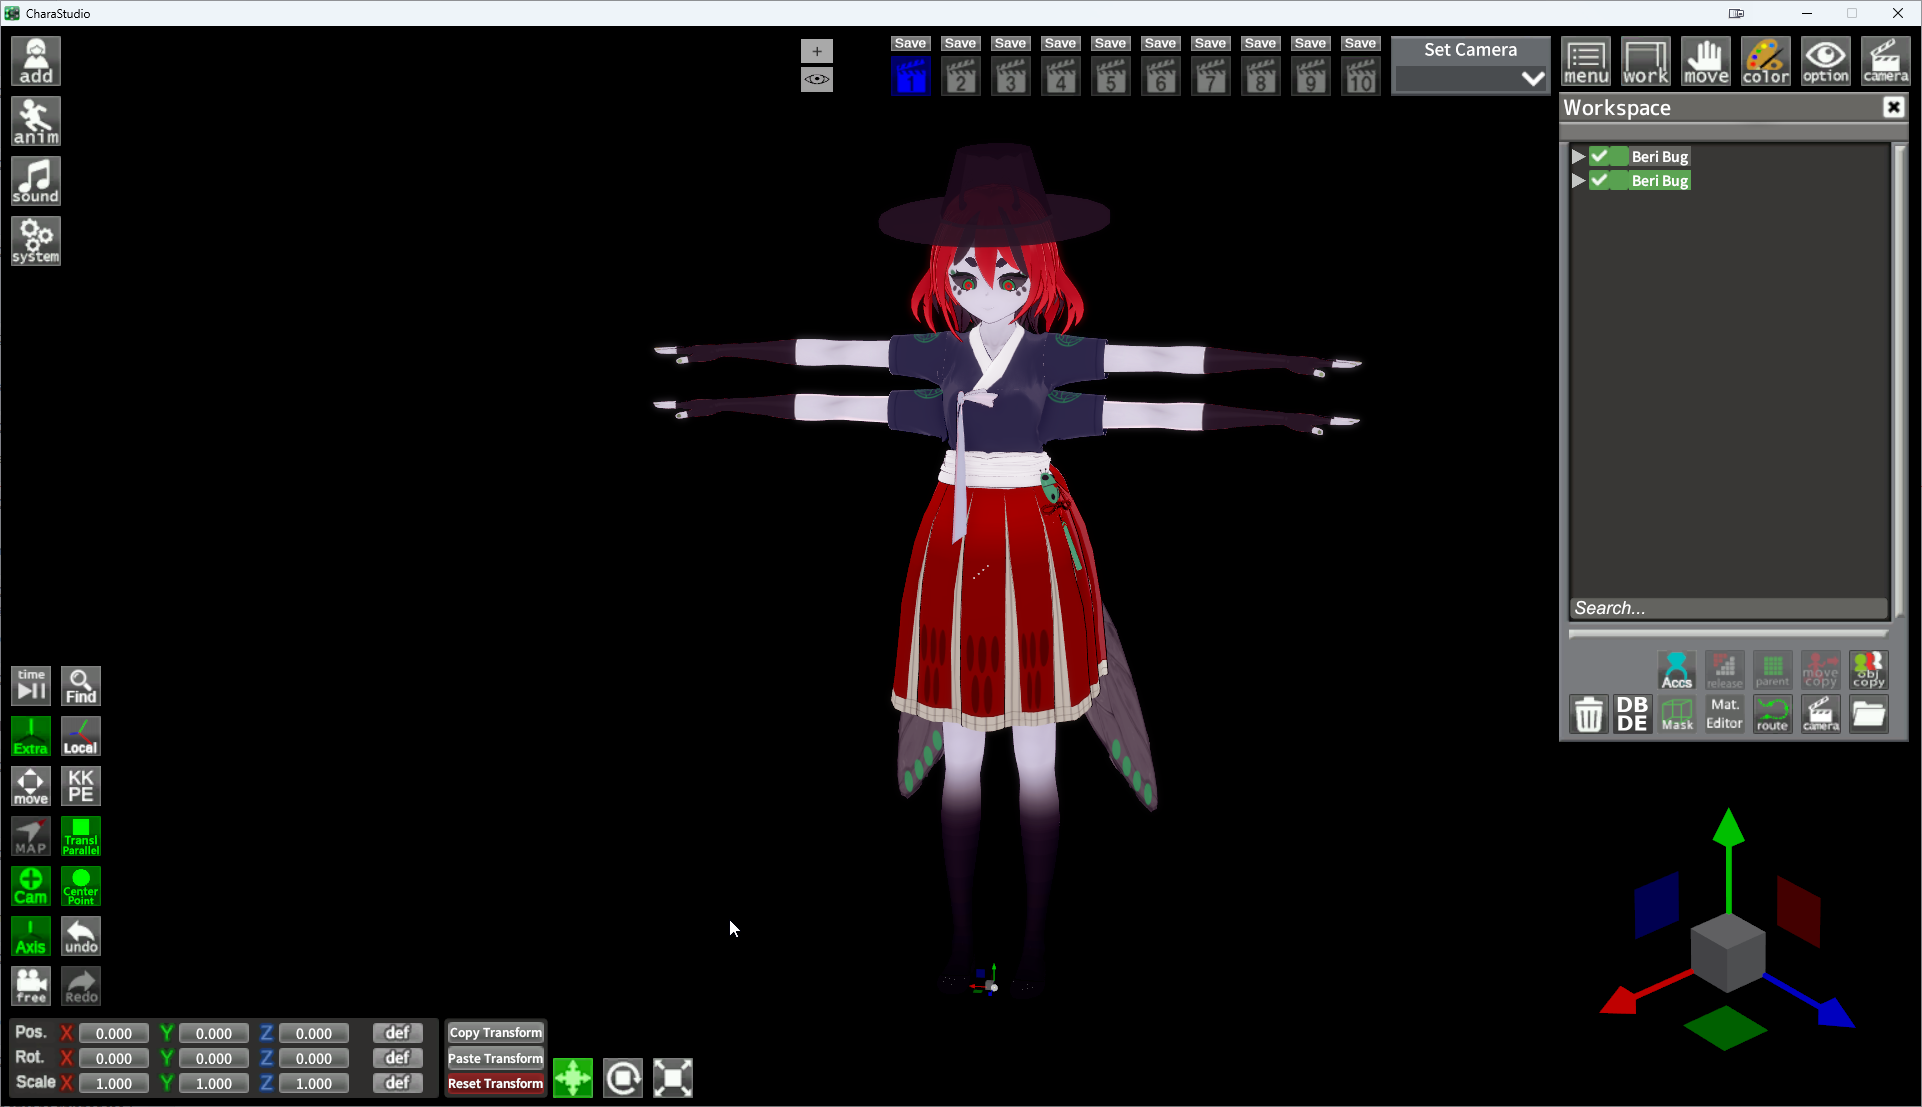Click the release icon in Workspace
The height and width of the screenshot is (1107, 1922).
pyautogui.click(x=1724, y=670)
